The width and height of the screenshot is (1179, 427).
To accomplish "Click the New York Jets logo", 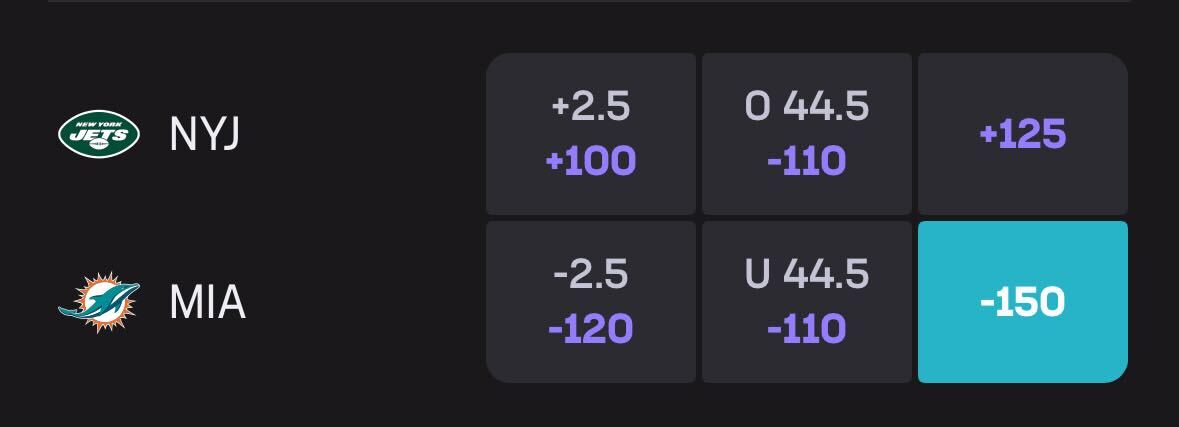I will tap(98, 134).
